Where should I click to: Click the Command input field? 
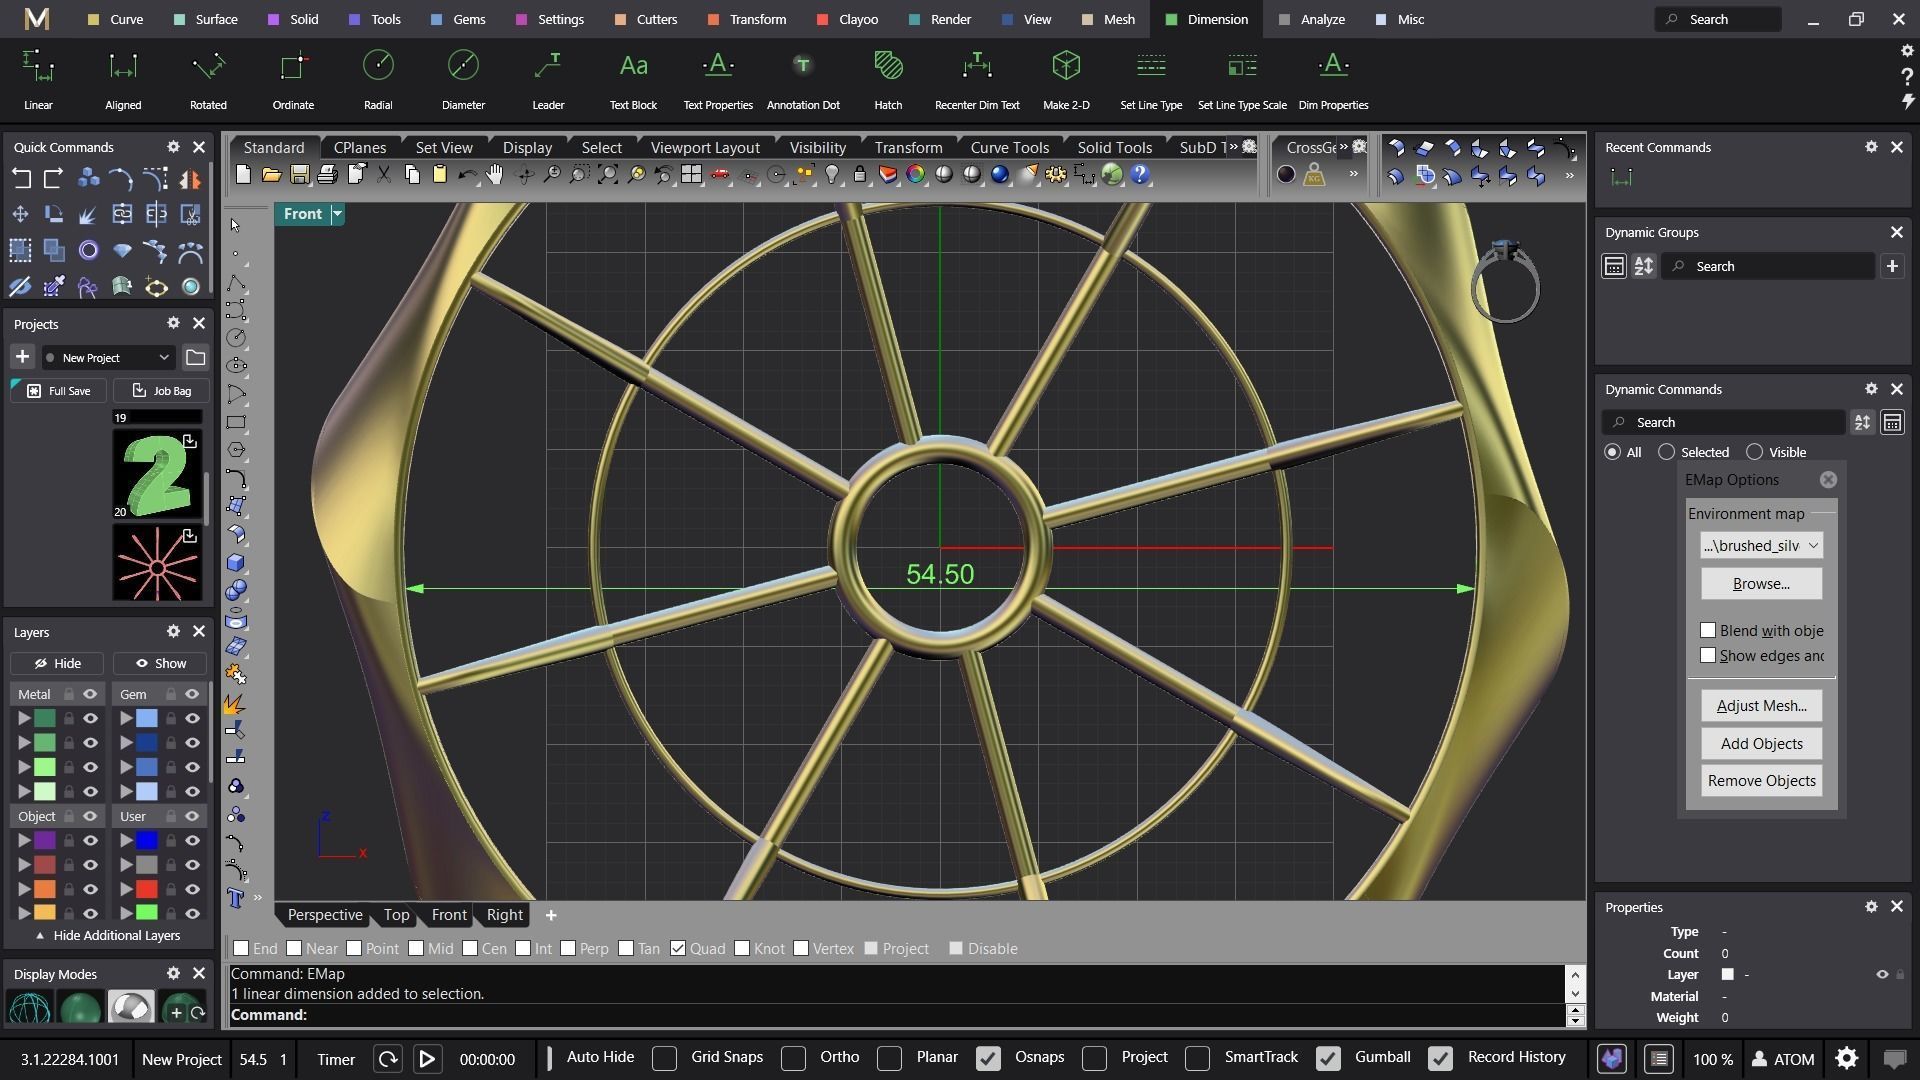coord(900,1015)
